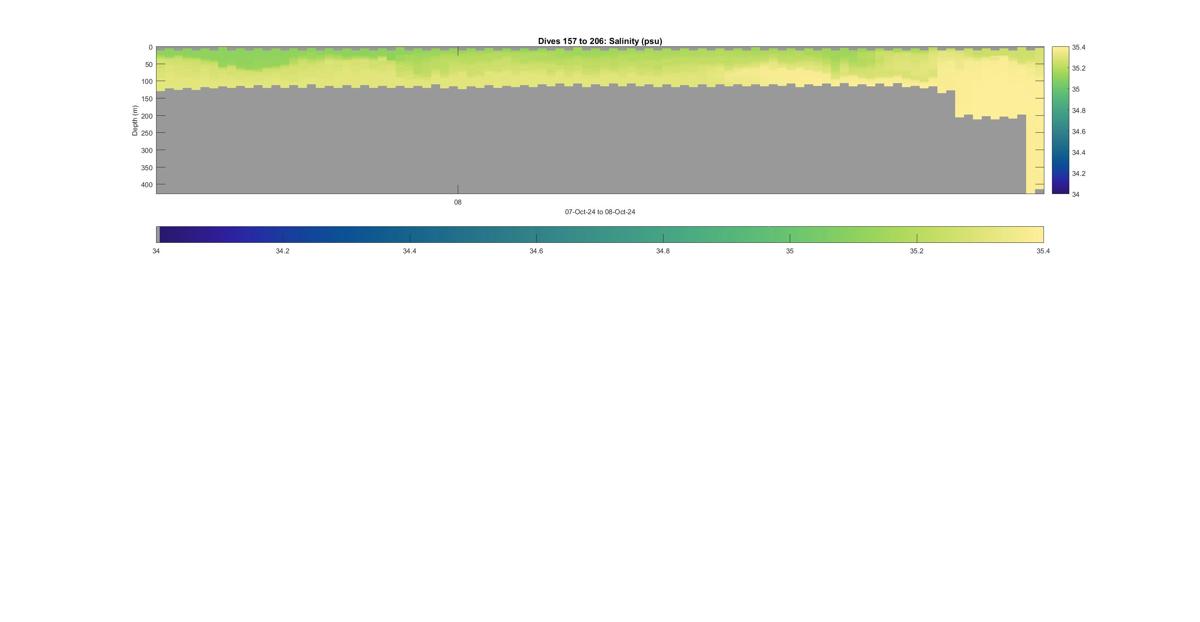Click the horizontal colorbar label '34.6'

[536, 251]
